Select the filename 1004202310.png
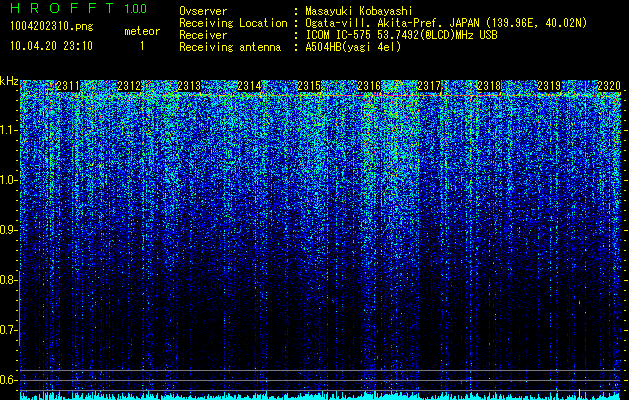629x400 pixels. tap(52, 27)
